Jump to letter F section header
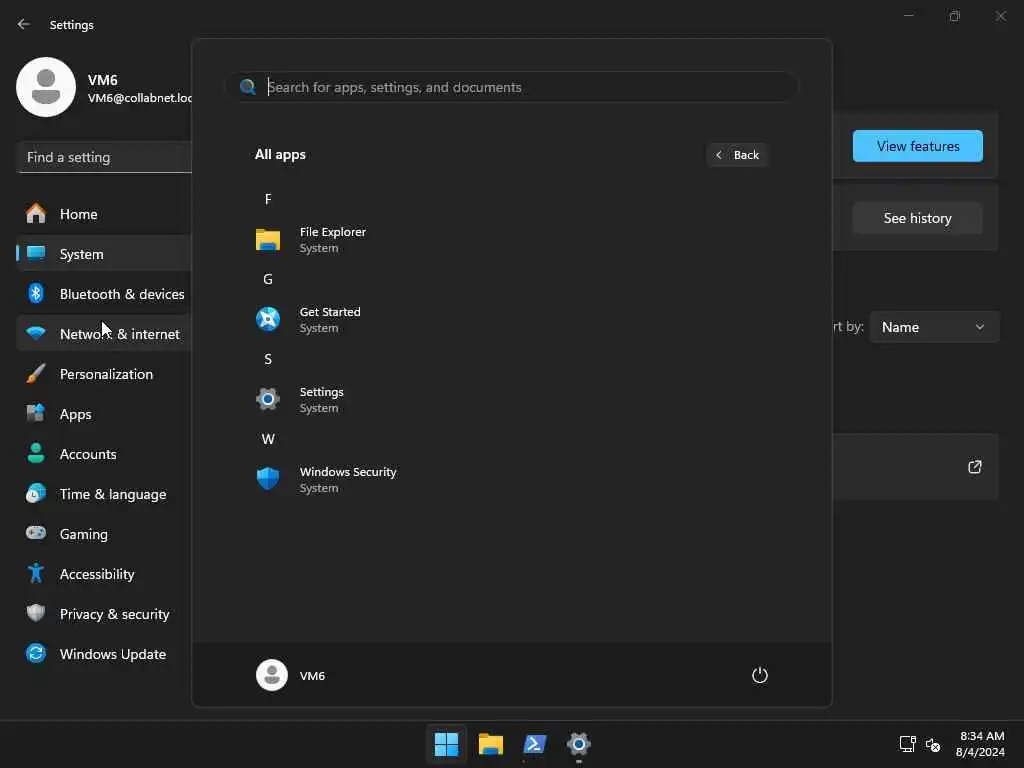 coord(268,199)
